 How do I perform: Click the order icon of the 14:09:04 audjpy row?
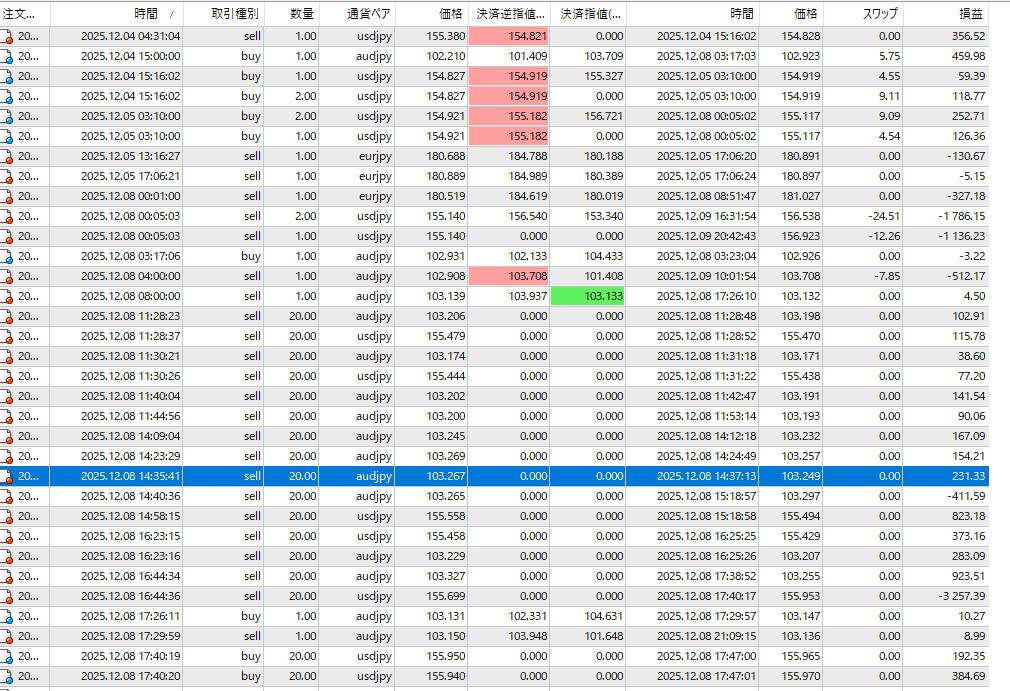(7, 436)
